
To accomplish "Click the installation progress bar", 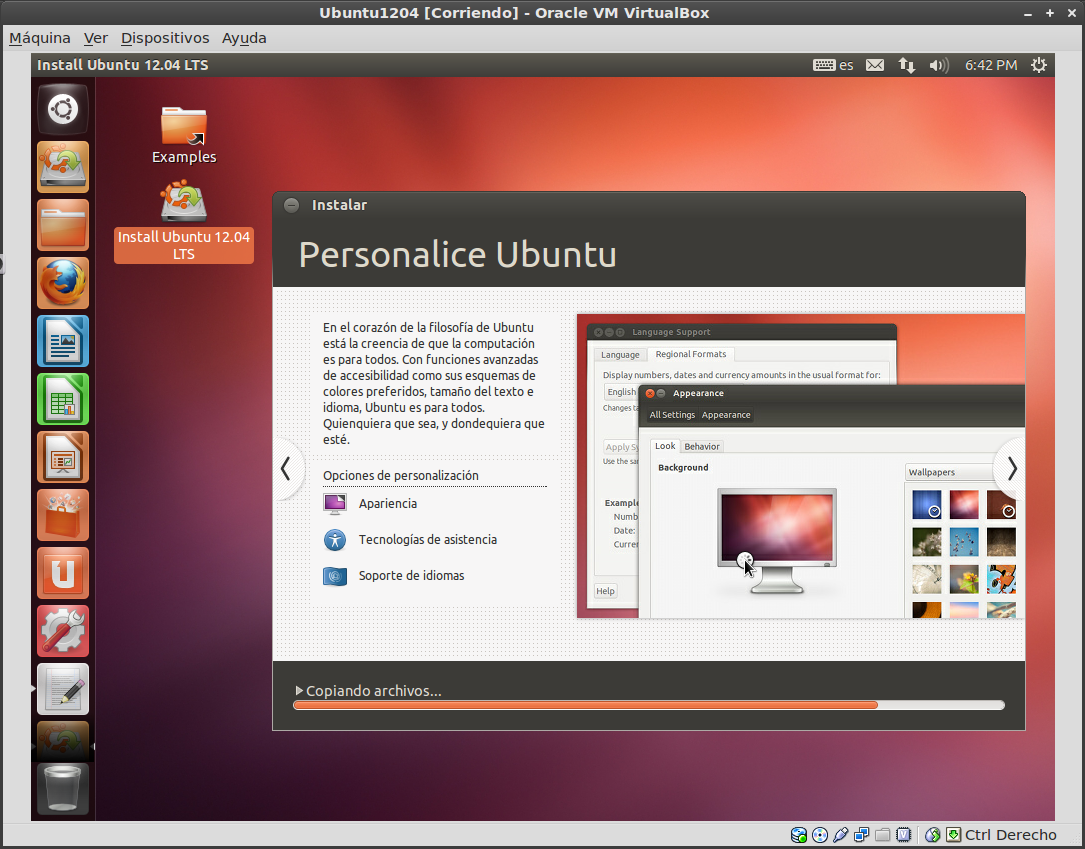I will point(648,705).
